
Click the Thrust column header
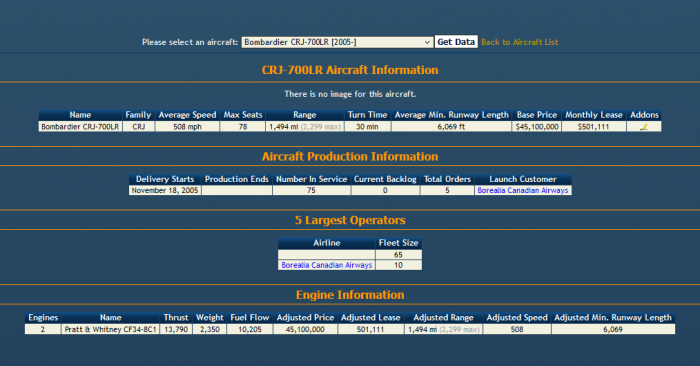tap(176, 318)
